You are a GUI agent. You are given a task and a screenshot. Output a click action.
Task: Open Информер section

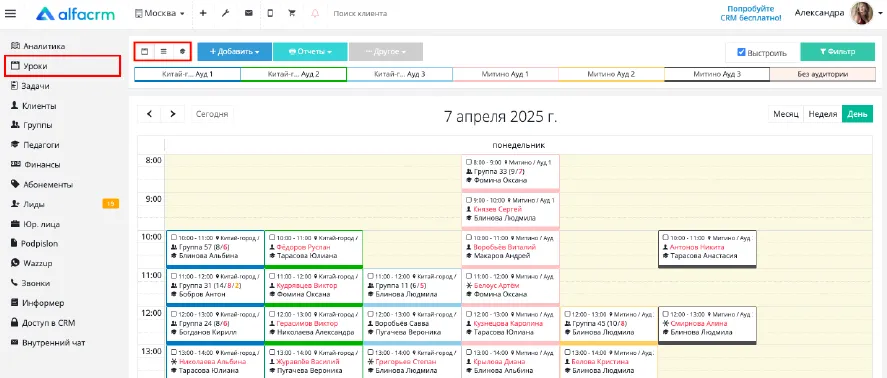[37, 303]
